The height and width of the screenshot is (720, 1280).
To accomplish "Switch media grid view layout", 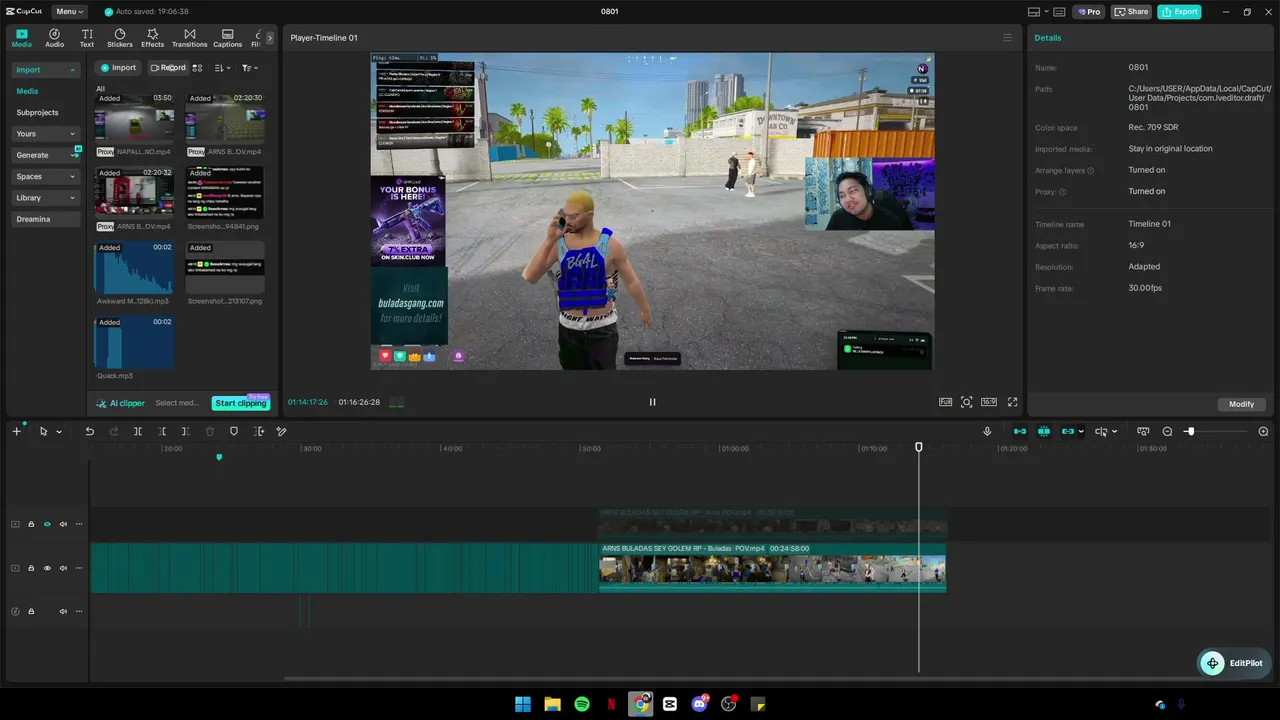I will [x=197, y=68].
